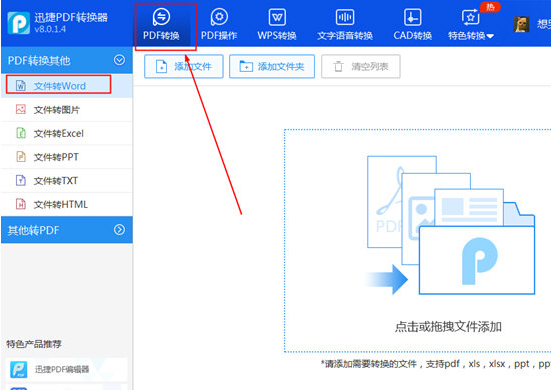Choose the 文件转Excel option
Screen dimensions: 551x390
67,134
